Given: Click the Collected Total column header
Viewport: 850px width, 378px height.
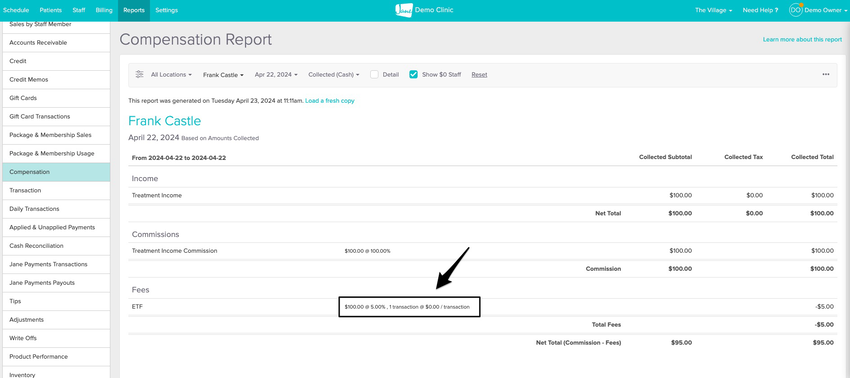Looking at the screenshot, I should click(812, 157).
